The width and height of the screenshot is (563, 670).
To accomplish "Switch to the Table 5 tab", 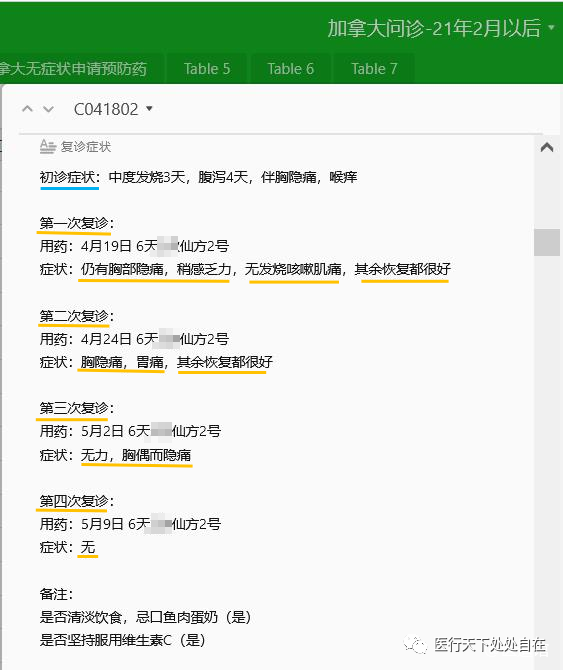I will [x=207, y=68].
